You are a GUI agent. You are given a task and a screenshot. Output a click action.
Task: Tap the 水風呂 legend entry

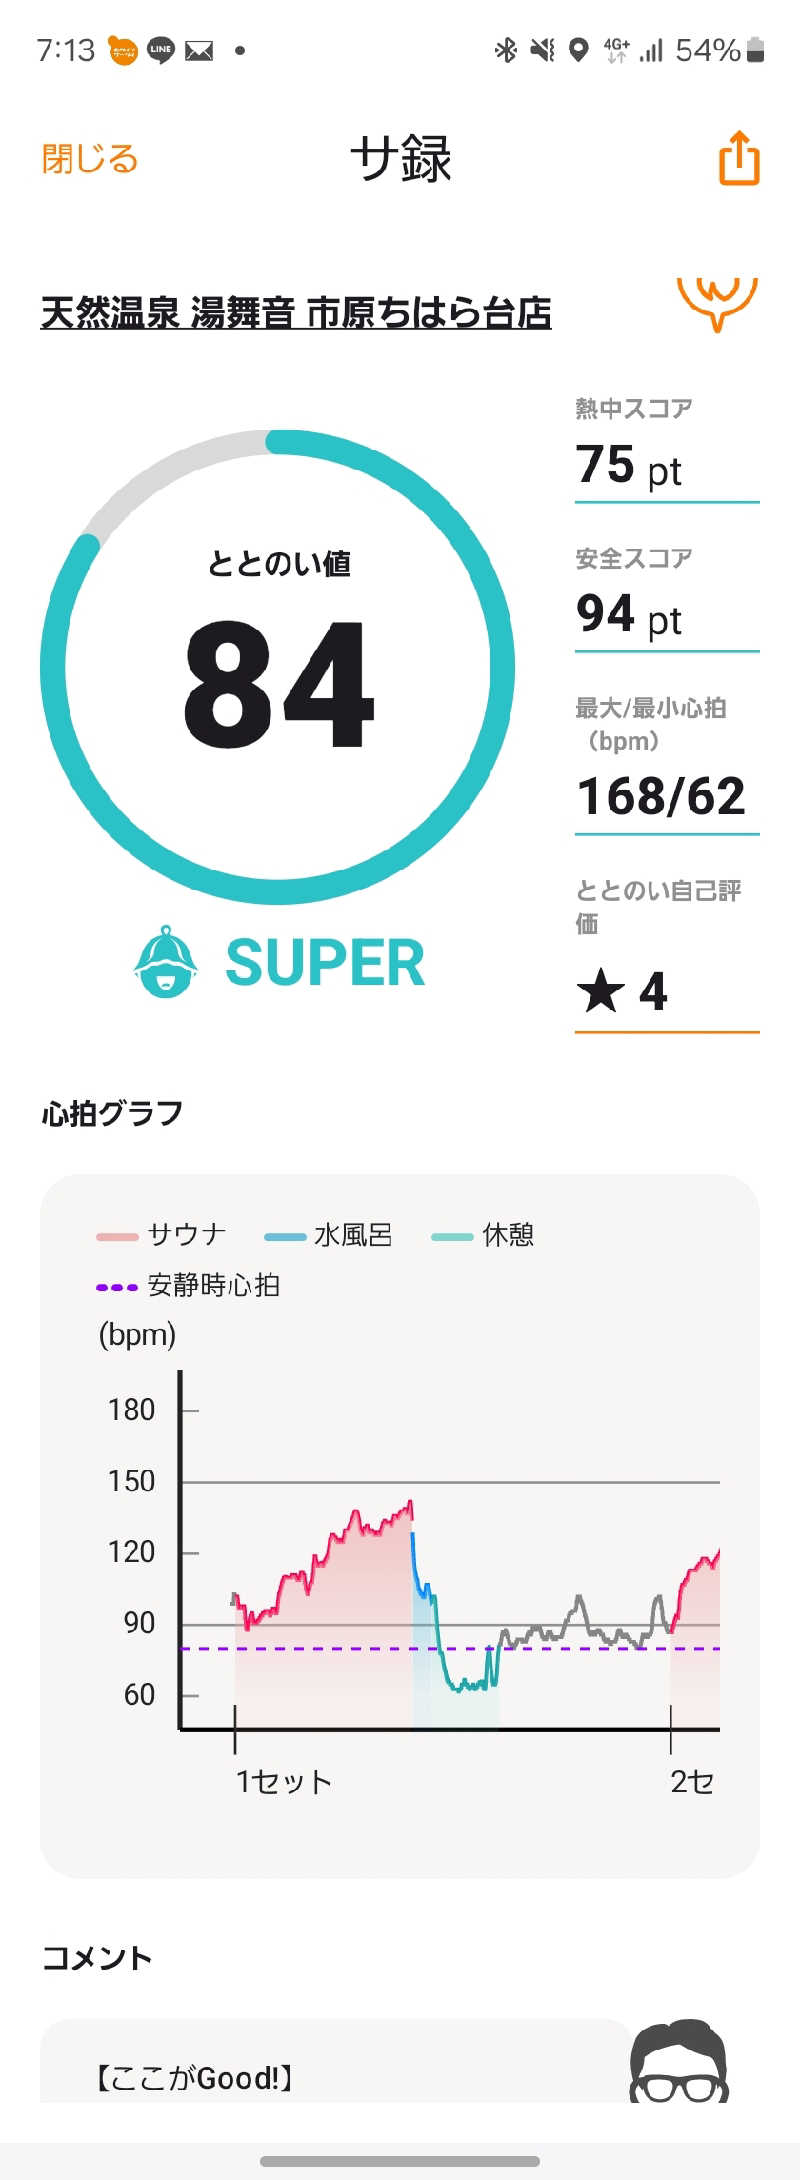click(329, 1235)
